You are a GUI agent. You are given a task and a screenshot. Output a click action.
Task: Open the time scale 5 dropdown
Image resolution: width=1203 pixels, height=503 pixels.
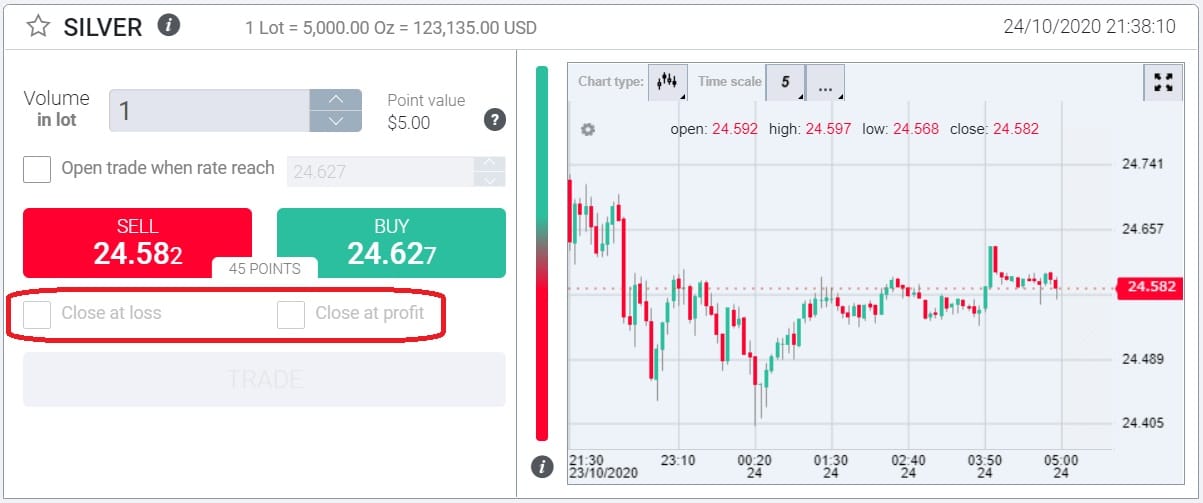(785, 82)
